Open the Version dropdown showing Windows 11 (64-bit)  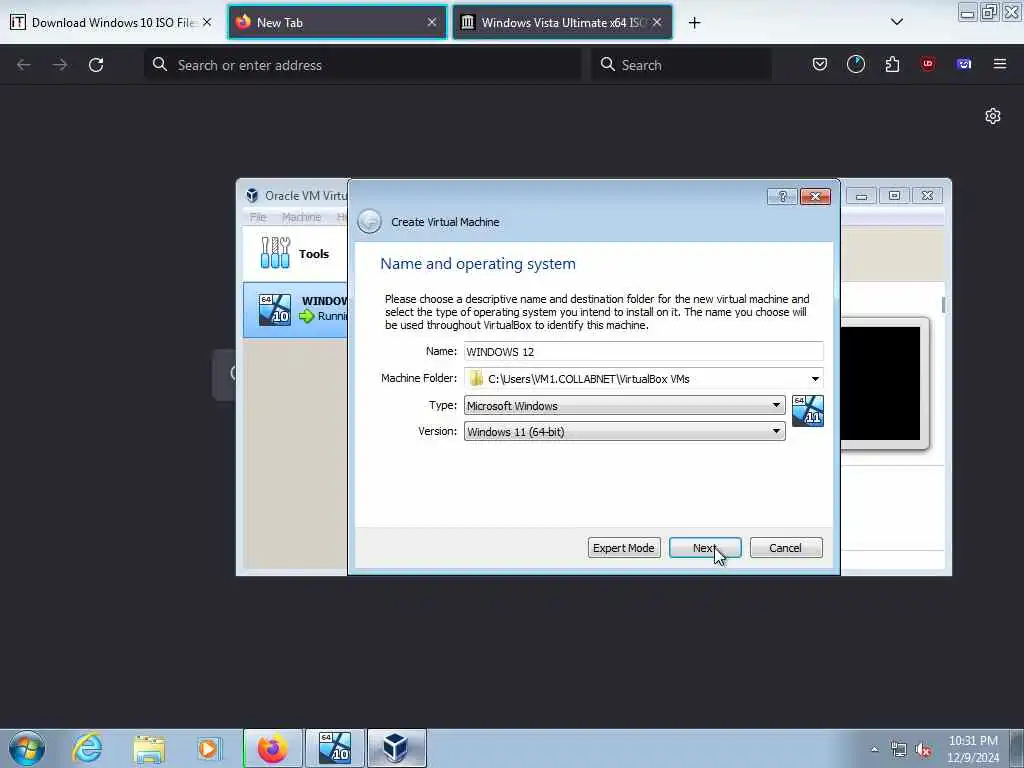624,432
